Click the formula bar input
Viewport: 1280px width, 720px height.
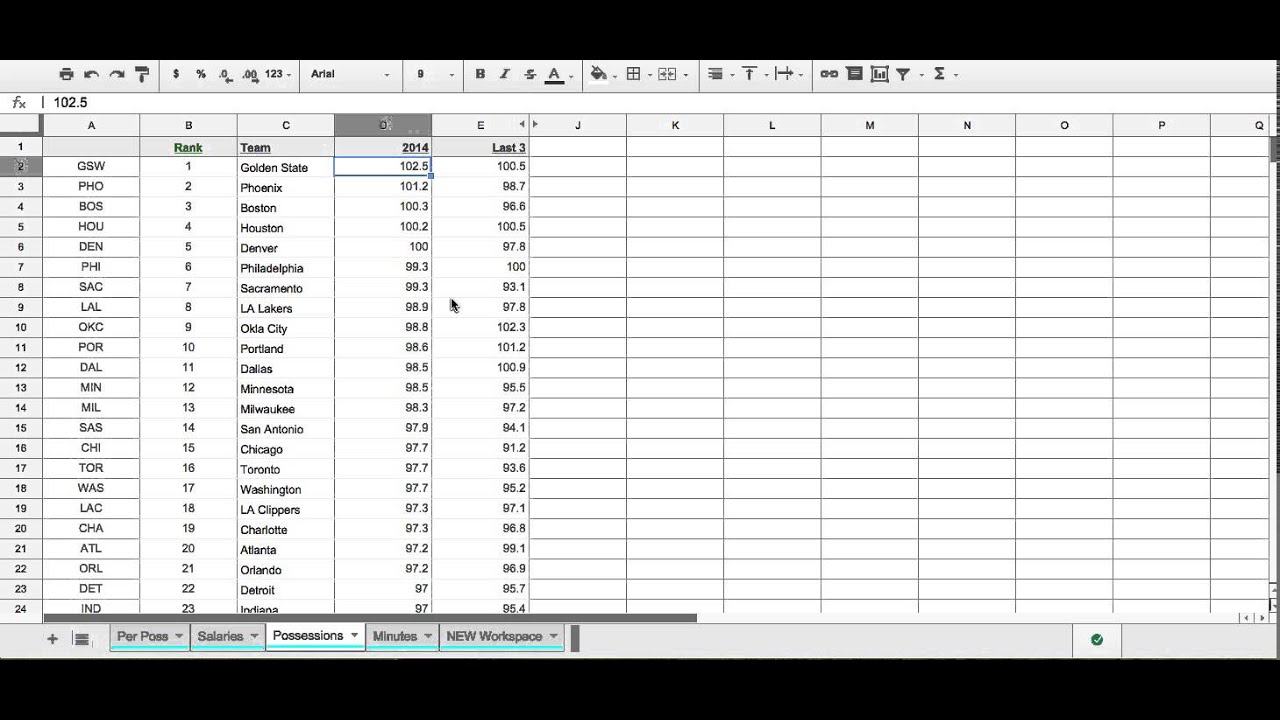(x=660, y=102)
